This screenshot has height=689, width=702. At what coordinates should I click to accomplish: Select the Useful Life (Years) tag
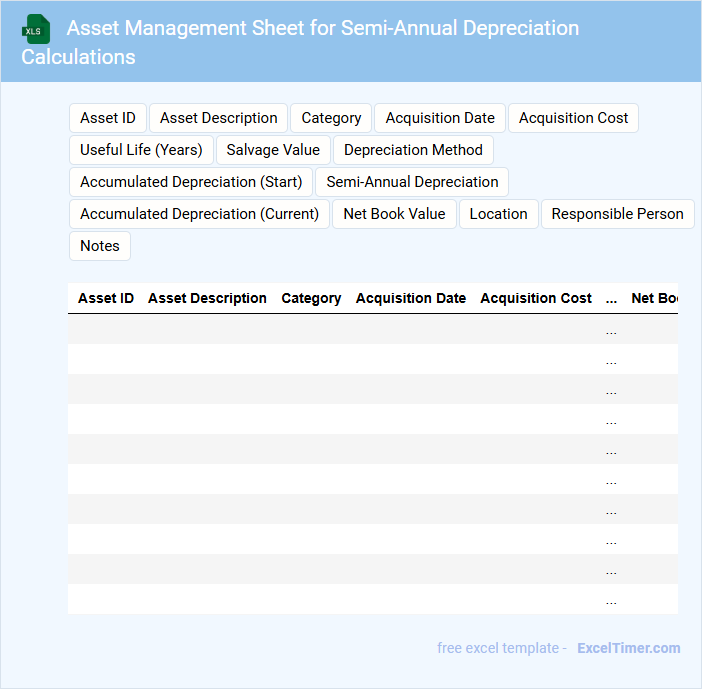click(141, 150)
